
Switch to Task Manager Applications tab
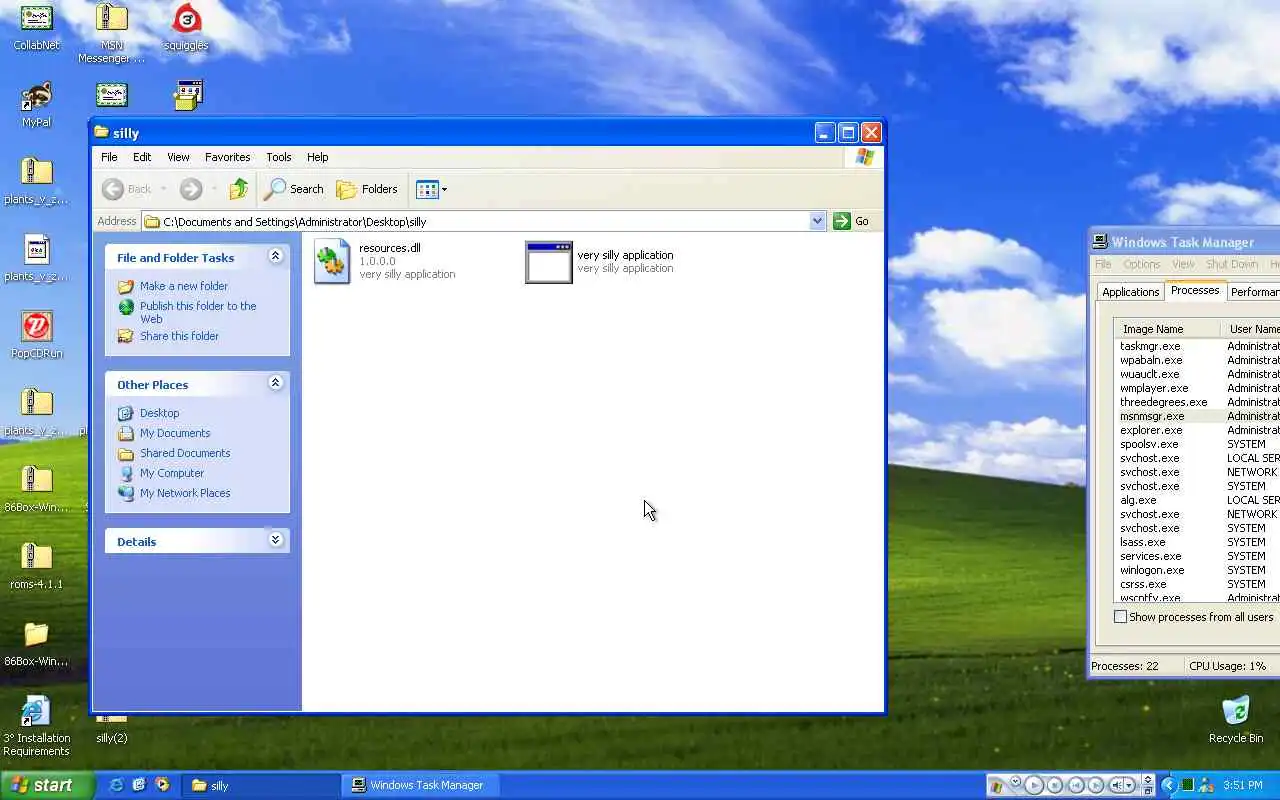(1130, 292)
